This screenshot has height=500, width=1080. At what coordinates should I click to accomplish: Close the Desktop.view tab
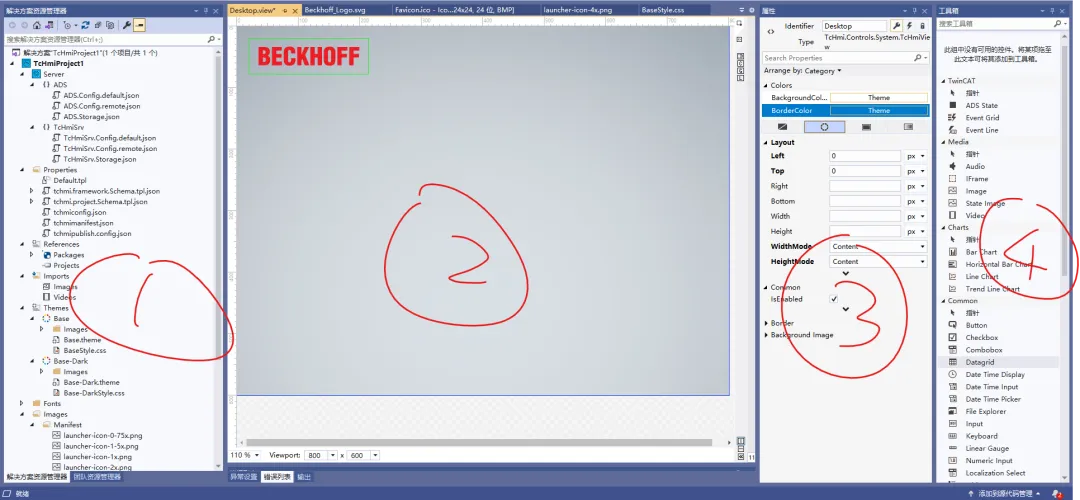tap(295, 11)
